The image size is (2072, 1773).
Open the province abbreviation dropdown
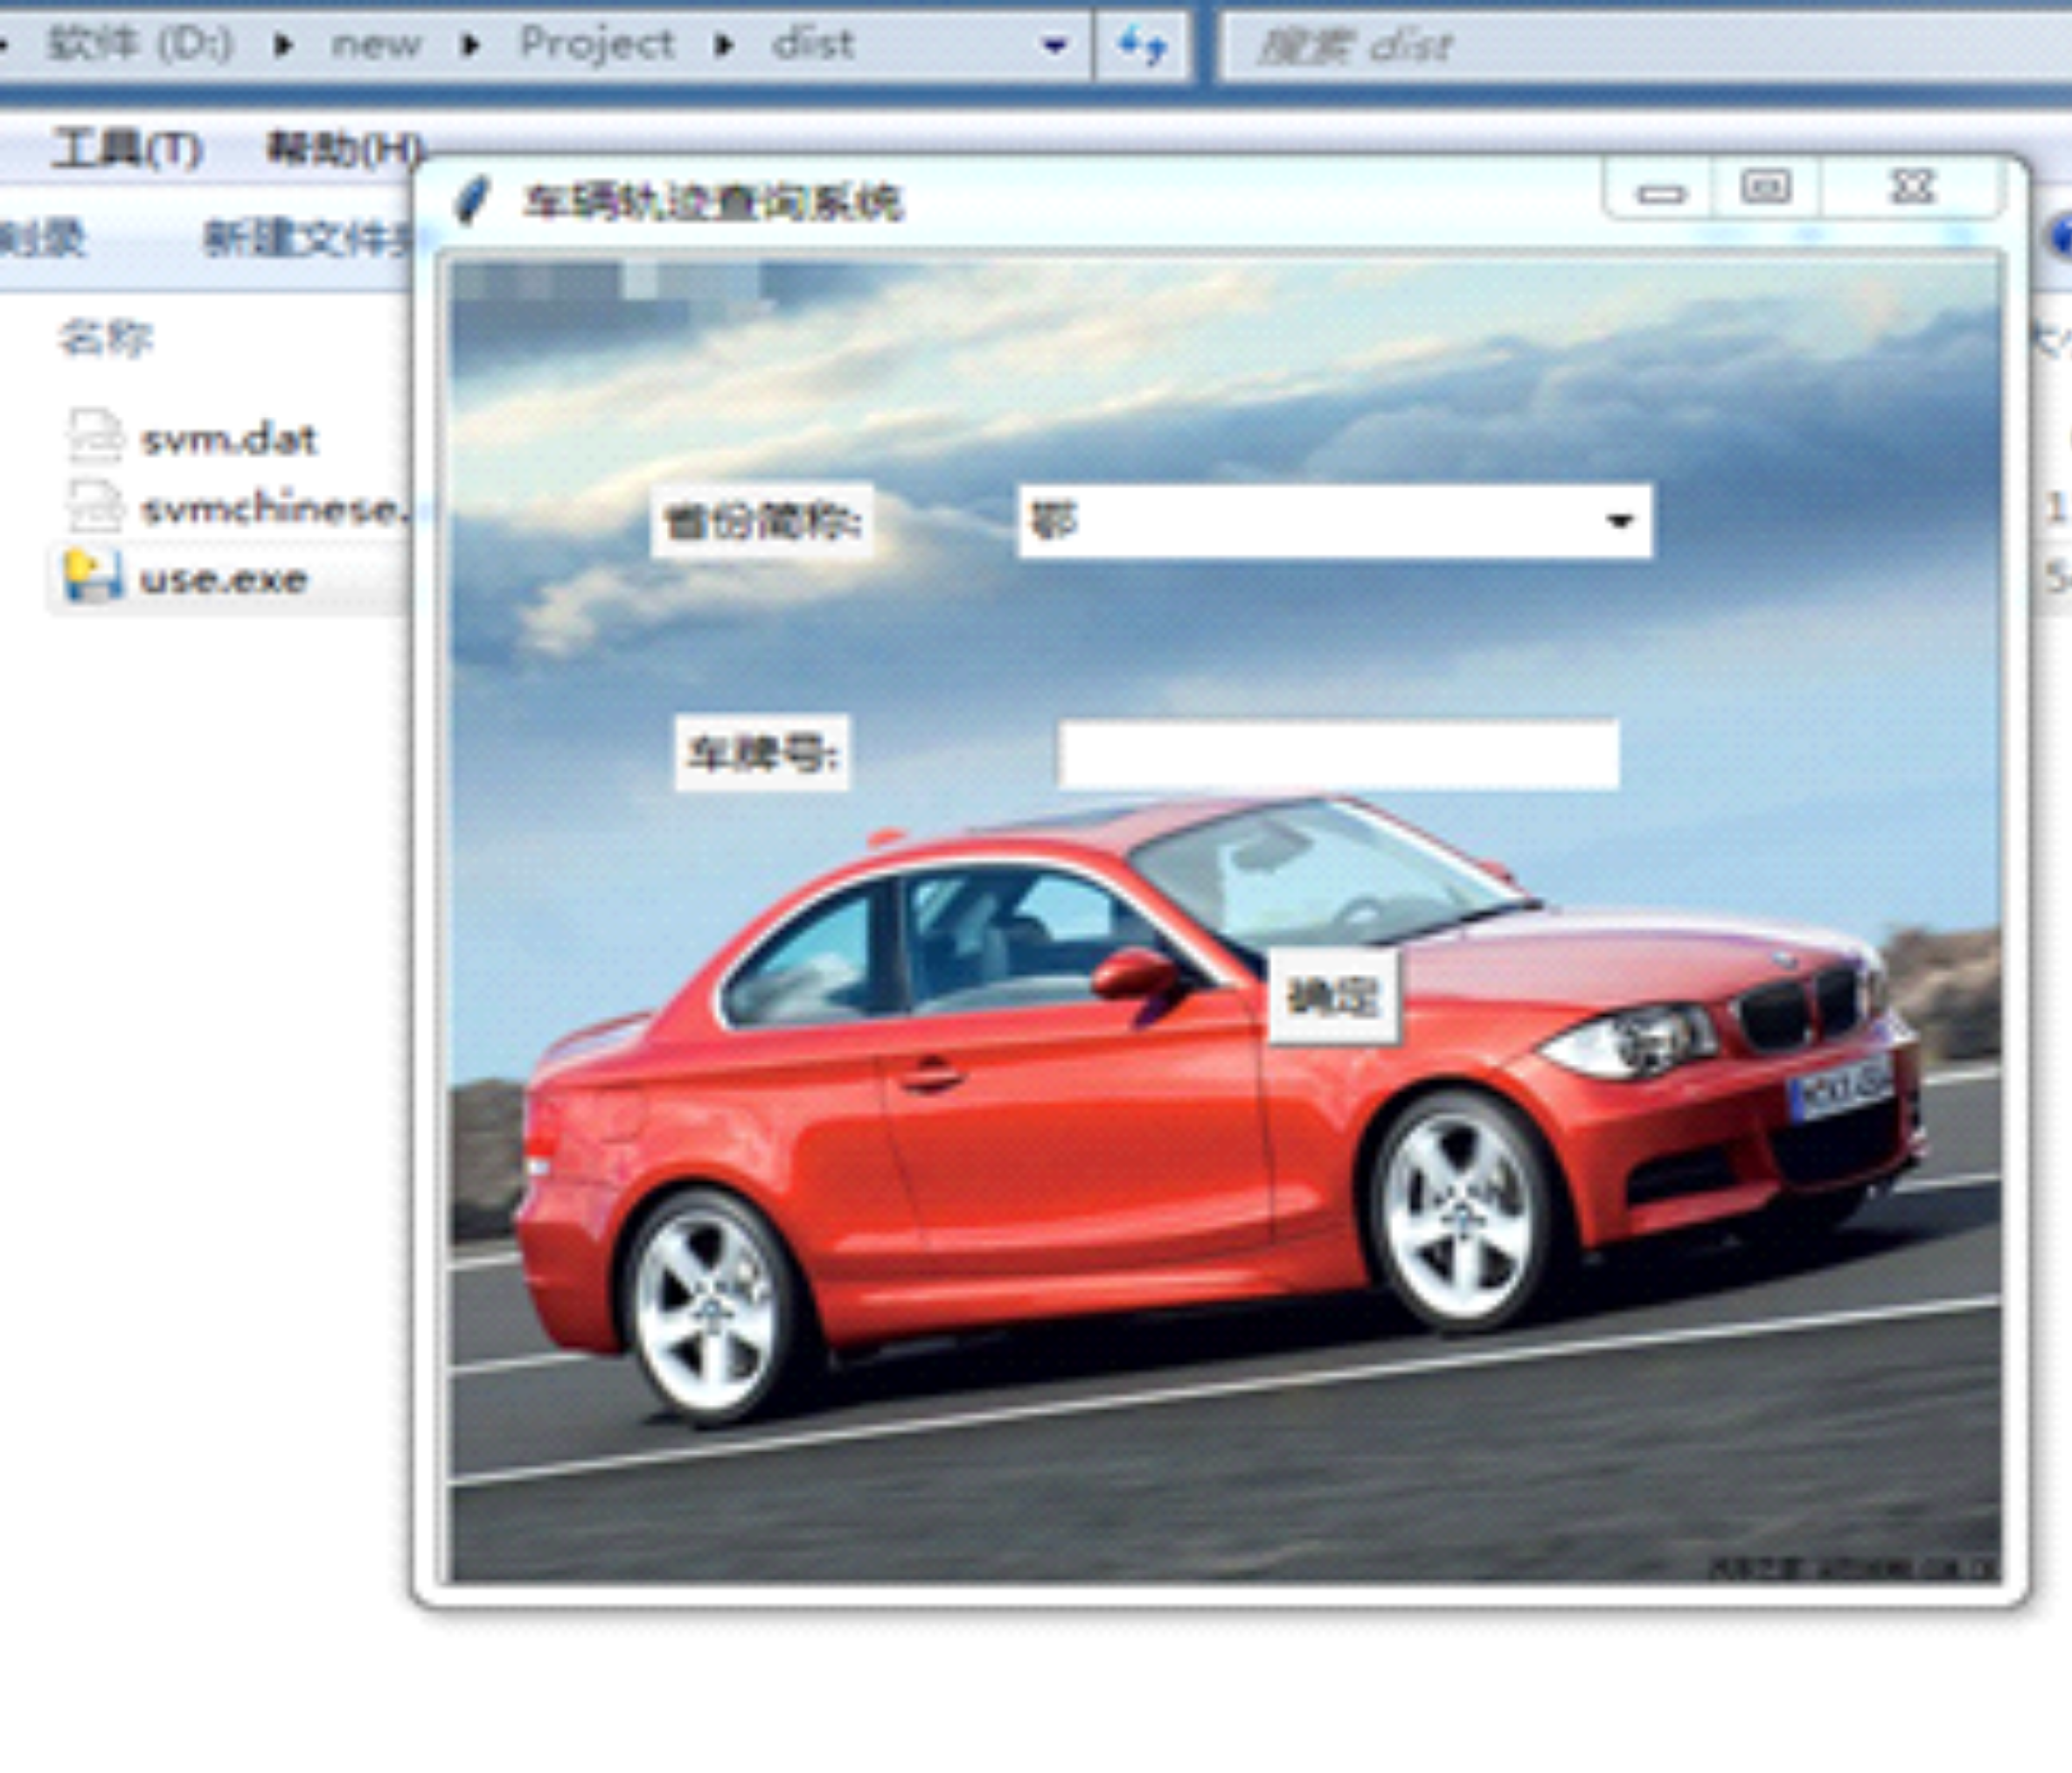[x=1619, y=521]
